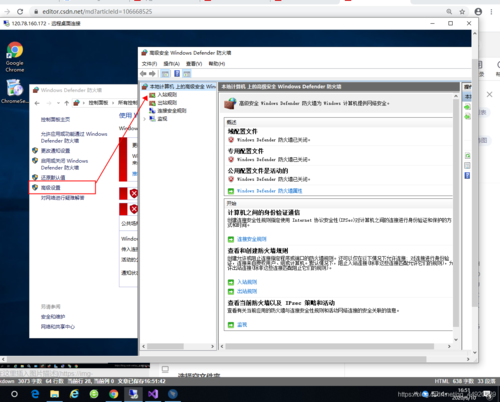The image size is (500, 402).
Task: Expand the 监视 tree node
Action: [x=144, y=119]
